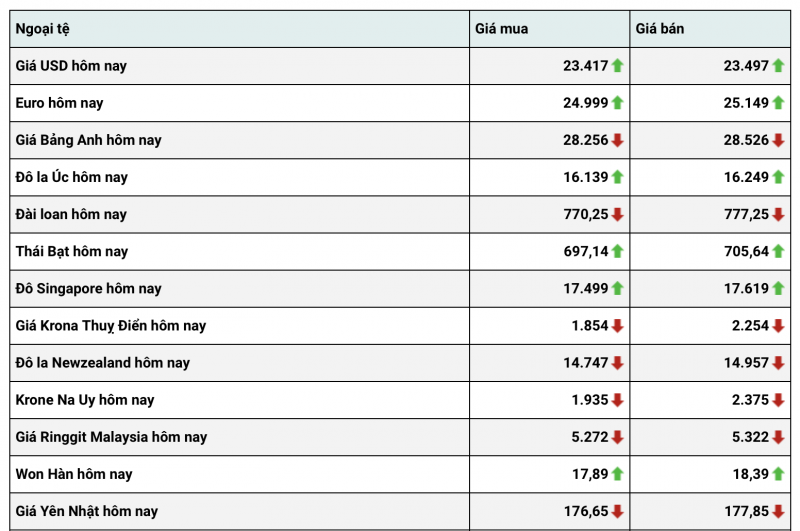Viewport: 800px width, 531px height.
Task: Click green up arrow beside Đô la Úc buy price 16.139
Action: (x=617, y=177)
